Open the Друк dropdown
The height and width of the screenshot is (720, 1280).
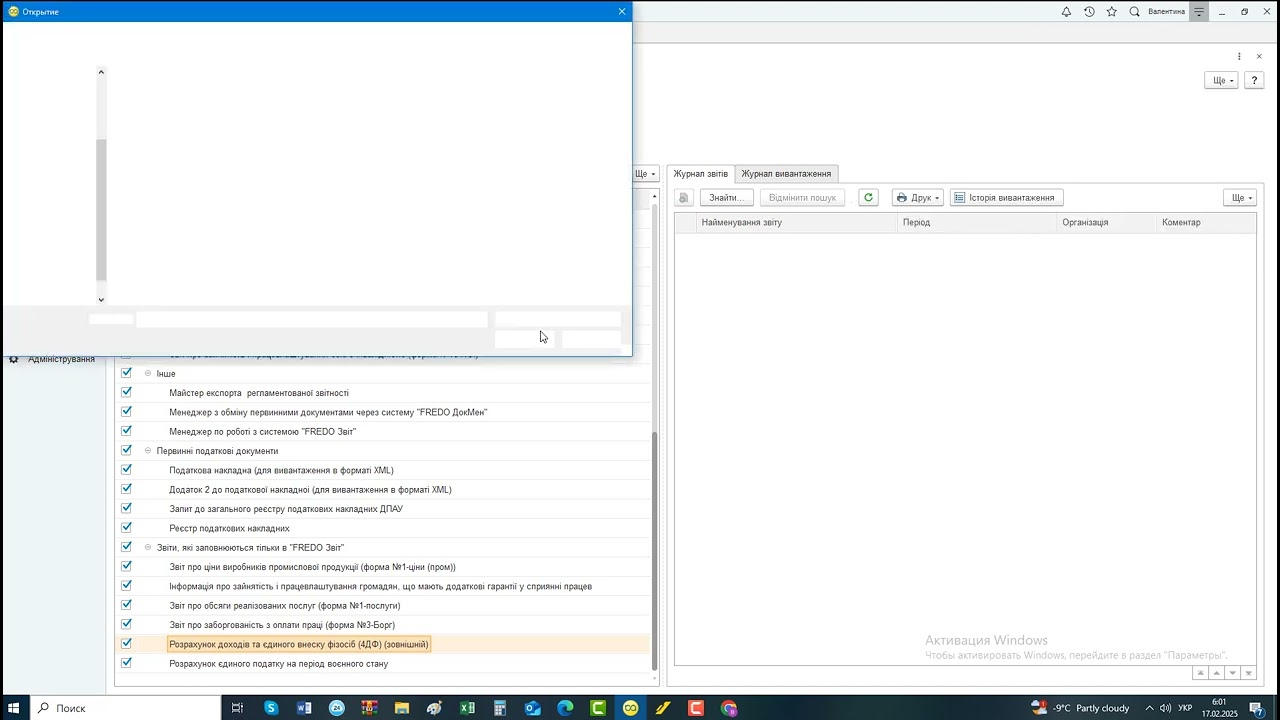click(x=917, y=198)
